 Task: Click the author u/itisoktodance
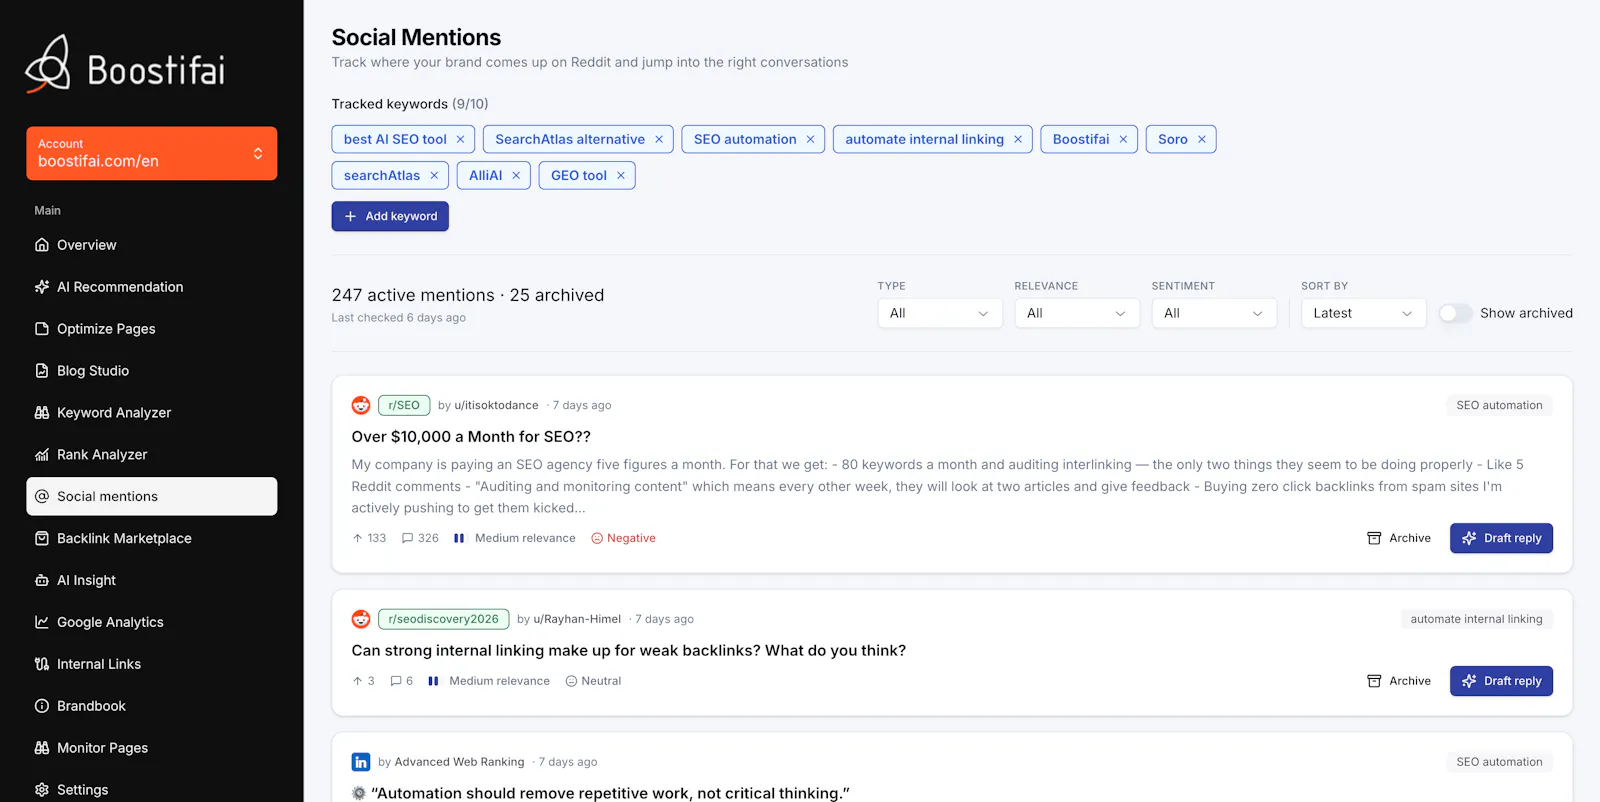coord(496,405)
